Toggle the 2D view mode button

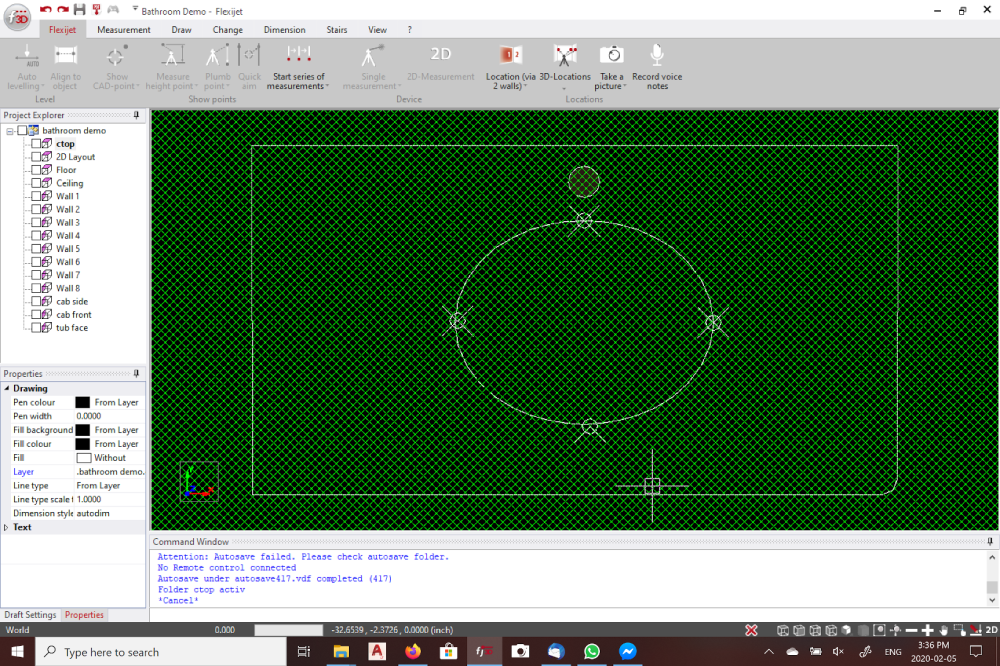tap(992, 630)
